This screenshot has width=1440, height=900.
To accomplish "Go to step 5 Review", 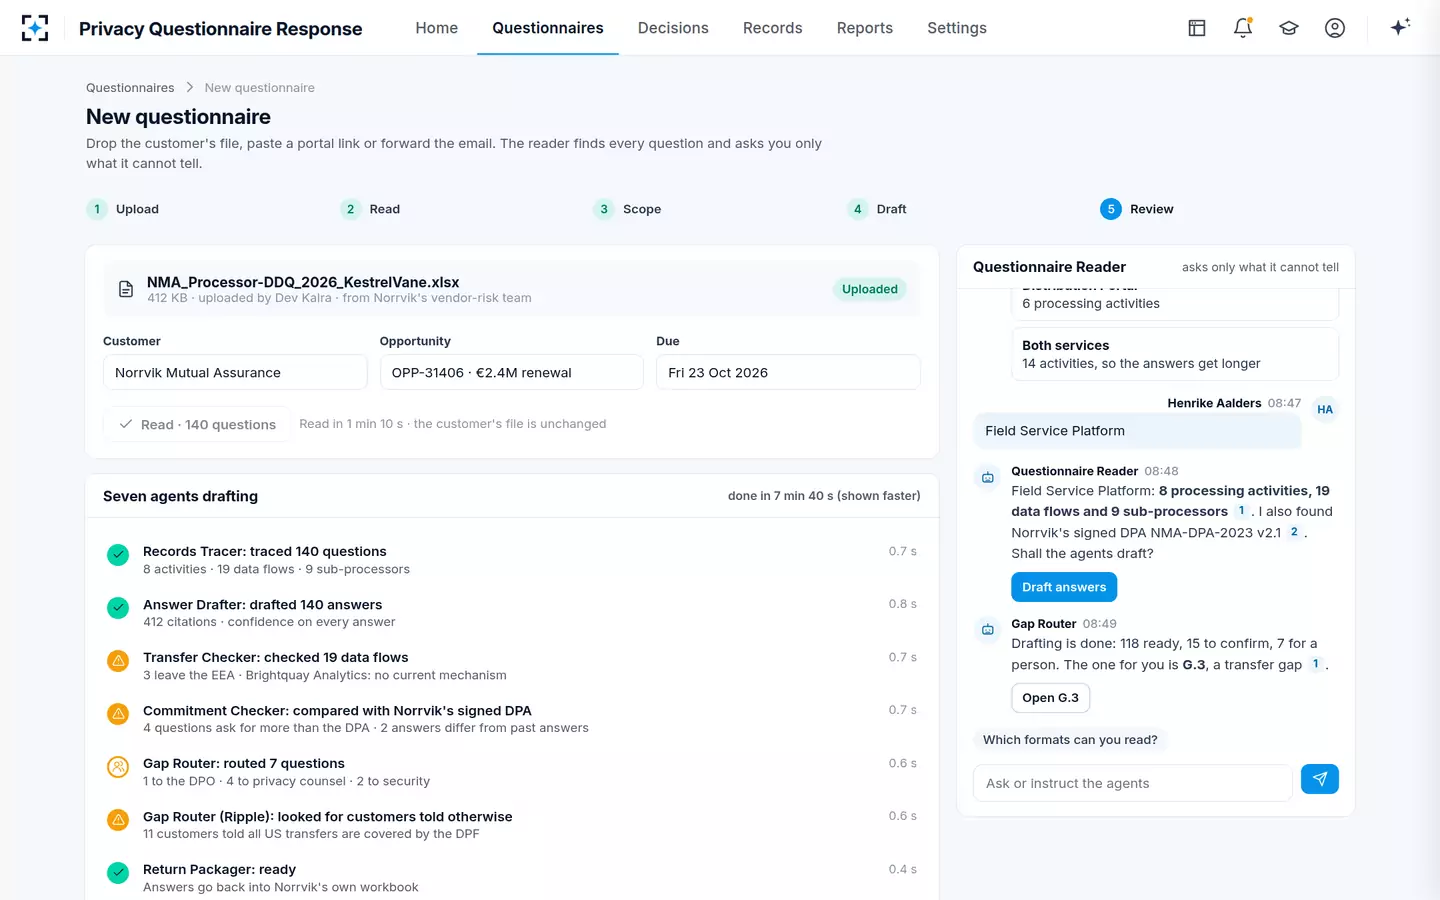I will (1137, 209).
